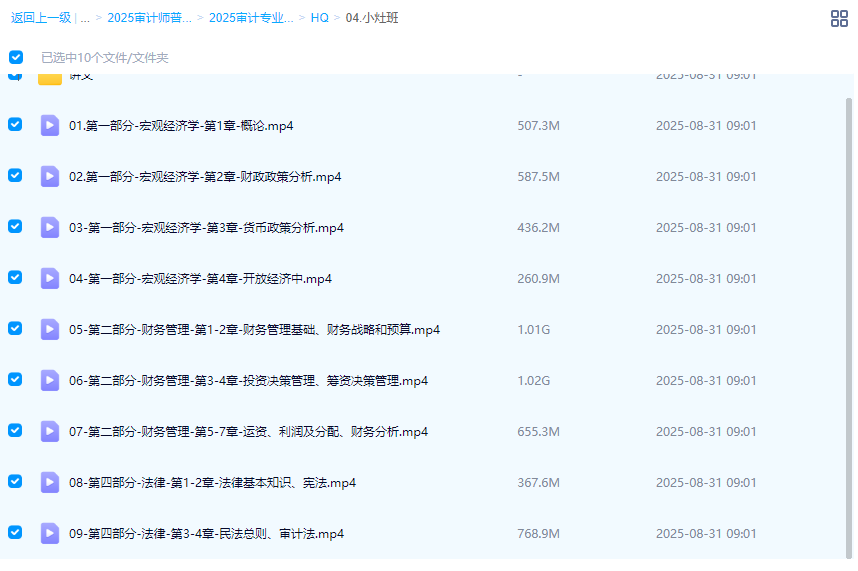This screenshot has width=858, height=571.
Task: Click the file list vertical scrollbar
Action: pos(849,328)
